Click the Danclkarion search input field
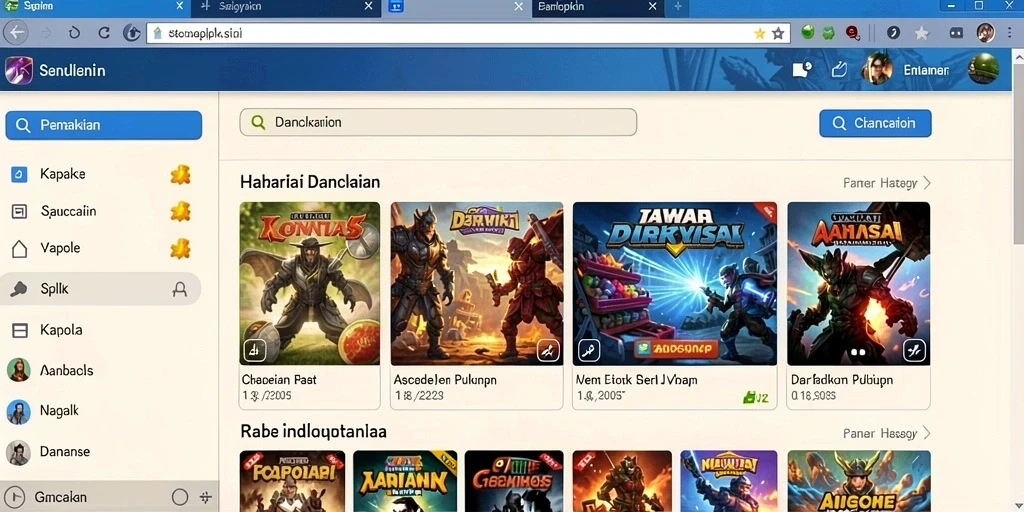This screenshot has width=1024, height=512. (x=438, y=122)
